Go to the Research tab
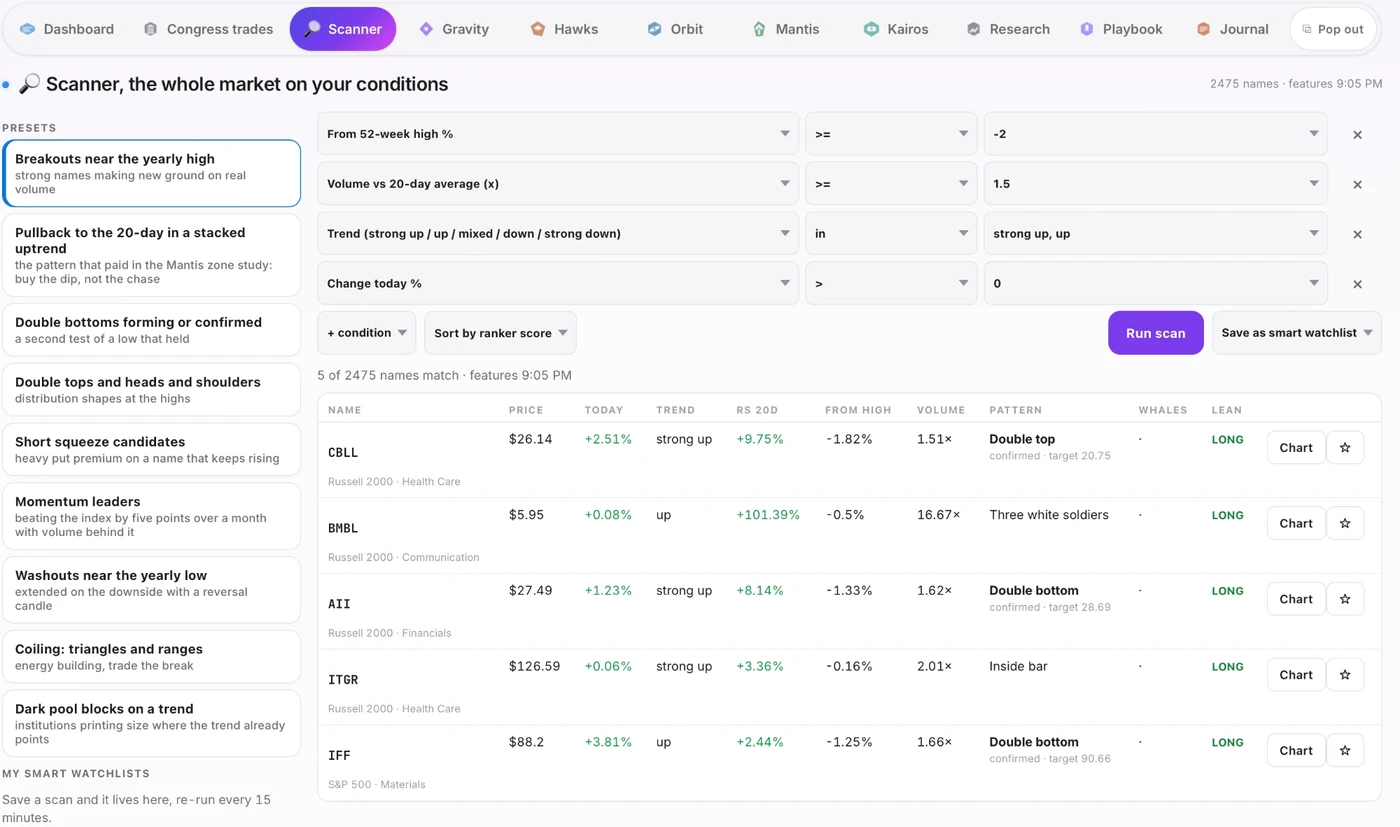1400x827 pixels. (x=1008, y=29)
